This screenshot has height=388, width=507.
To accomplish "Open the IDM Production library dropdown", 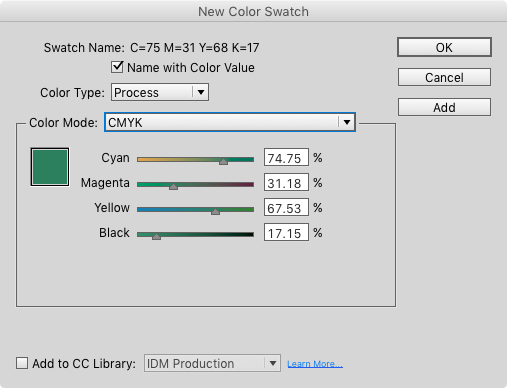I will tap(212, 363).
